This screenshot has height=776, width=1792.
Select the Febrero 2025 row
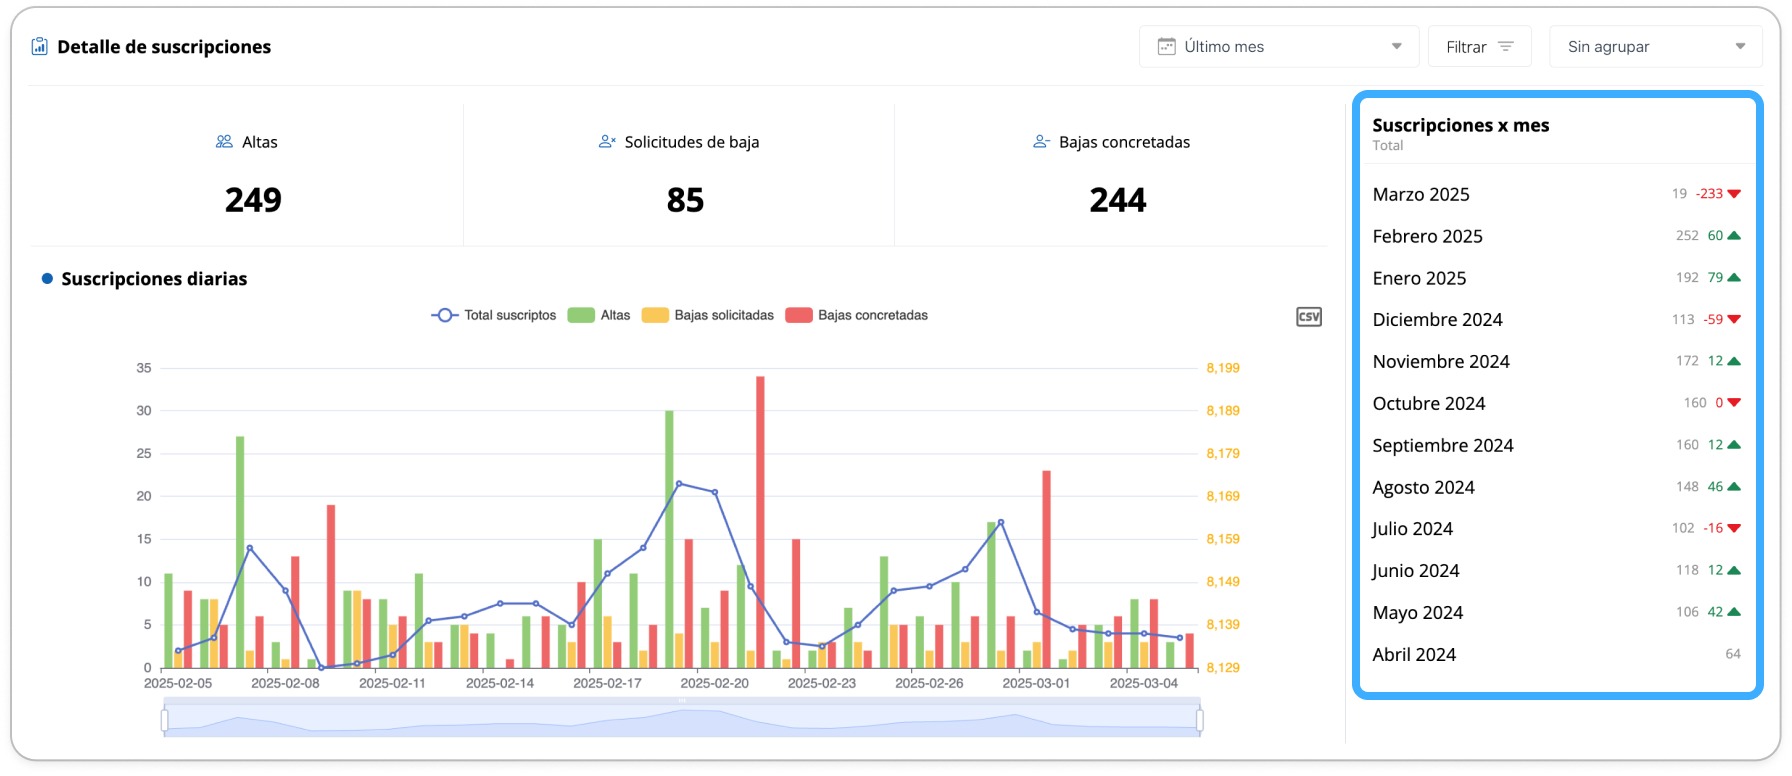pos(1556,236)
